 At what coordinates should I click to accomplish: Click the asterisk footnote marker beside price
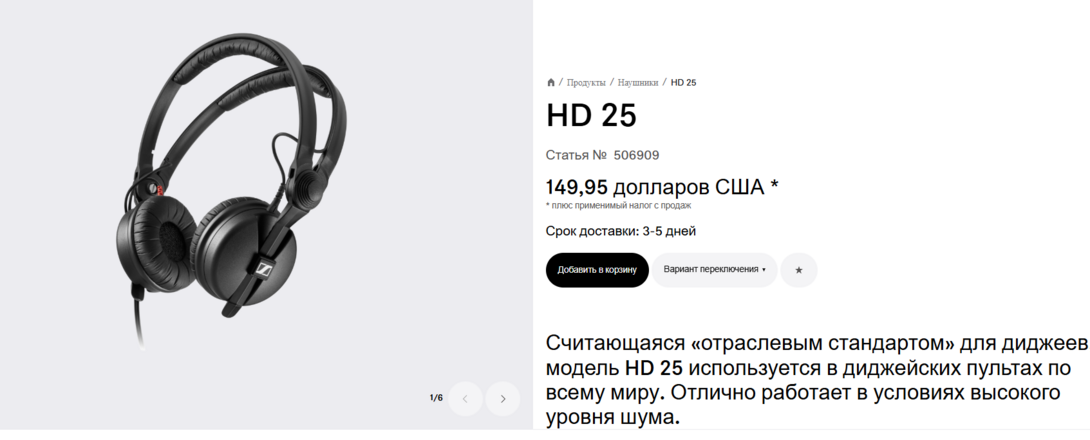774,186
